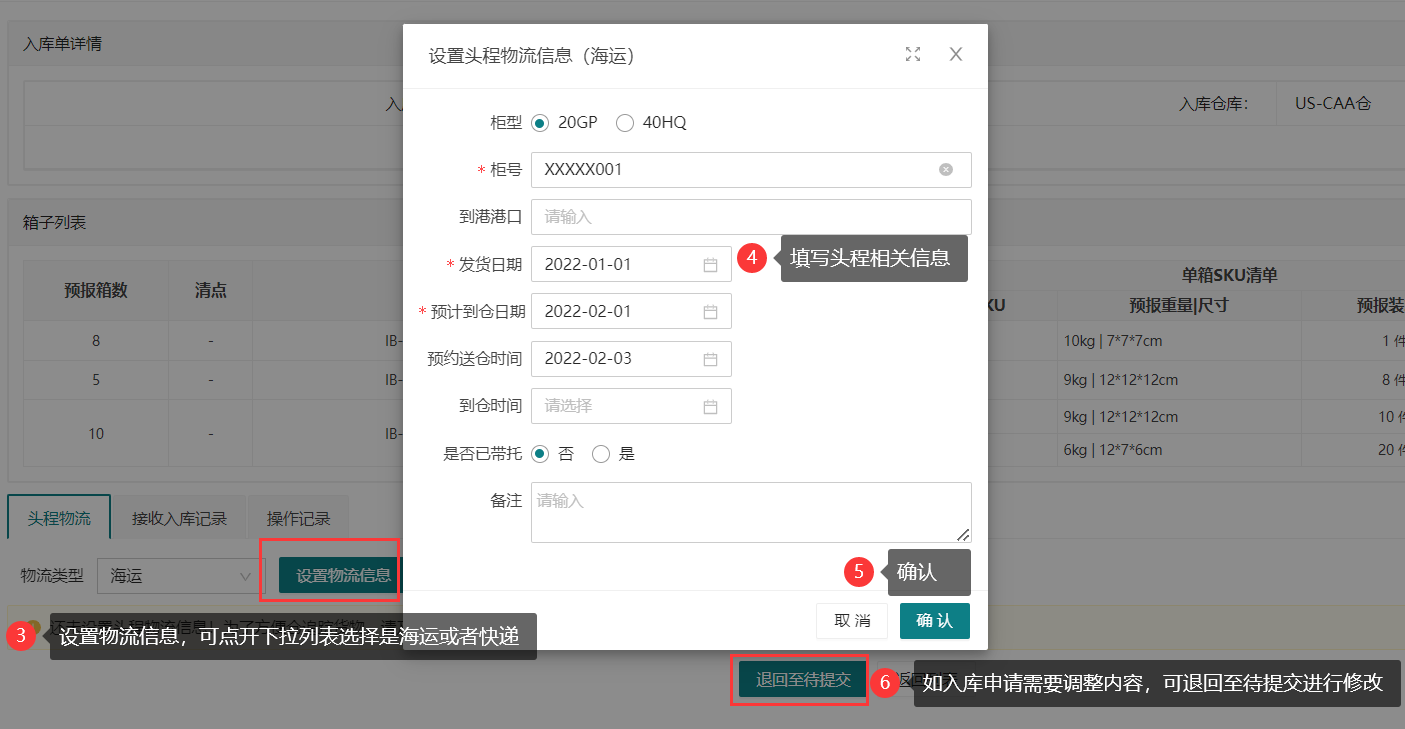
Task: Choose 否 for 是否已带托
Action: [x=541, y=454]
